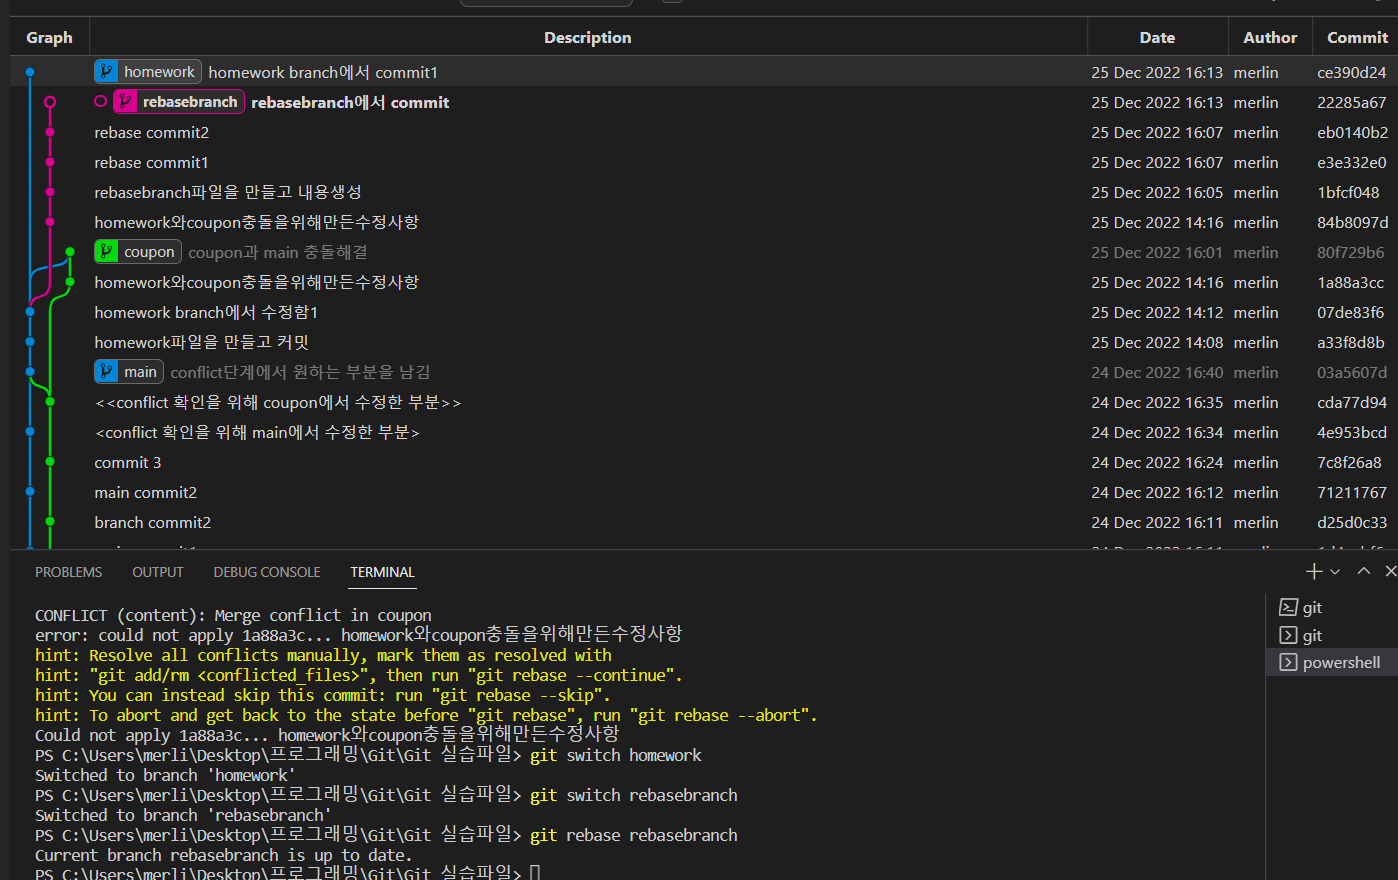This screenshot has height=880, width=1398.
Task: Click the terminal line "git rebase rebasebranch"
Action: click(634, 835)
